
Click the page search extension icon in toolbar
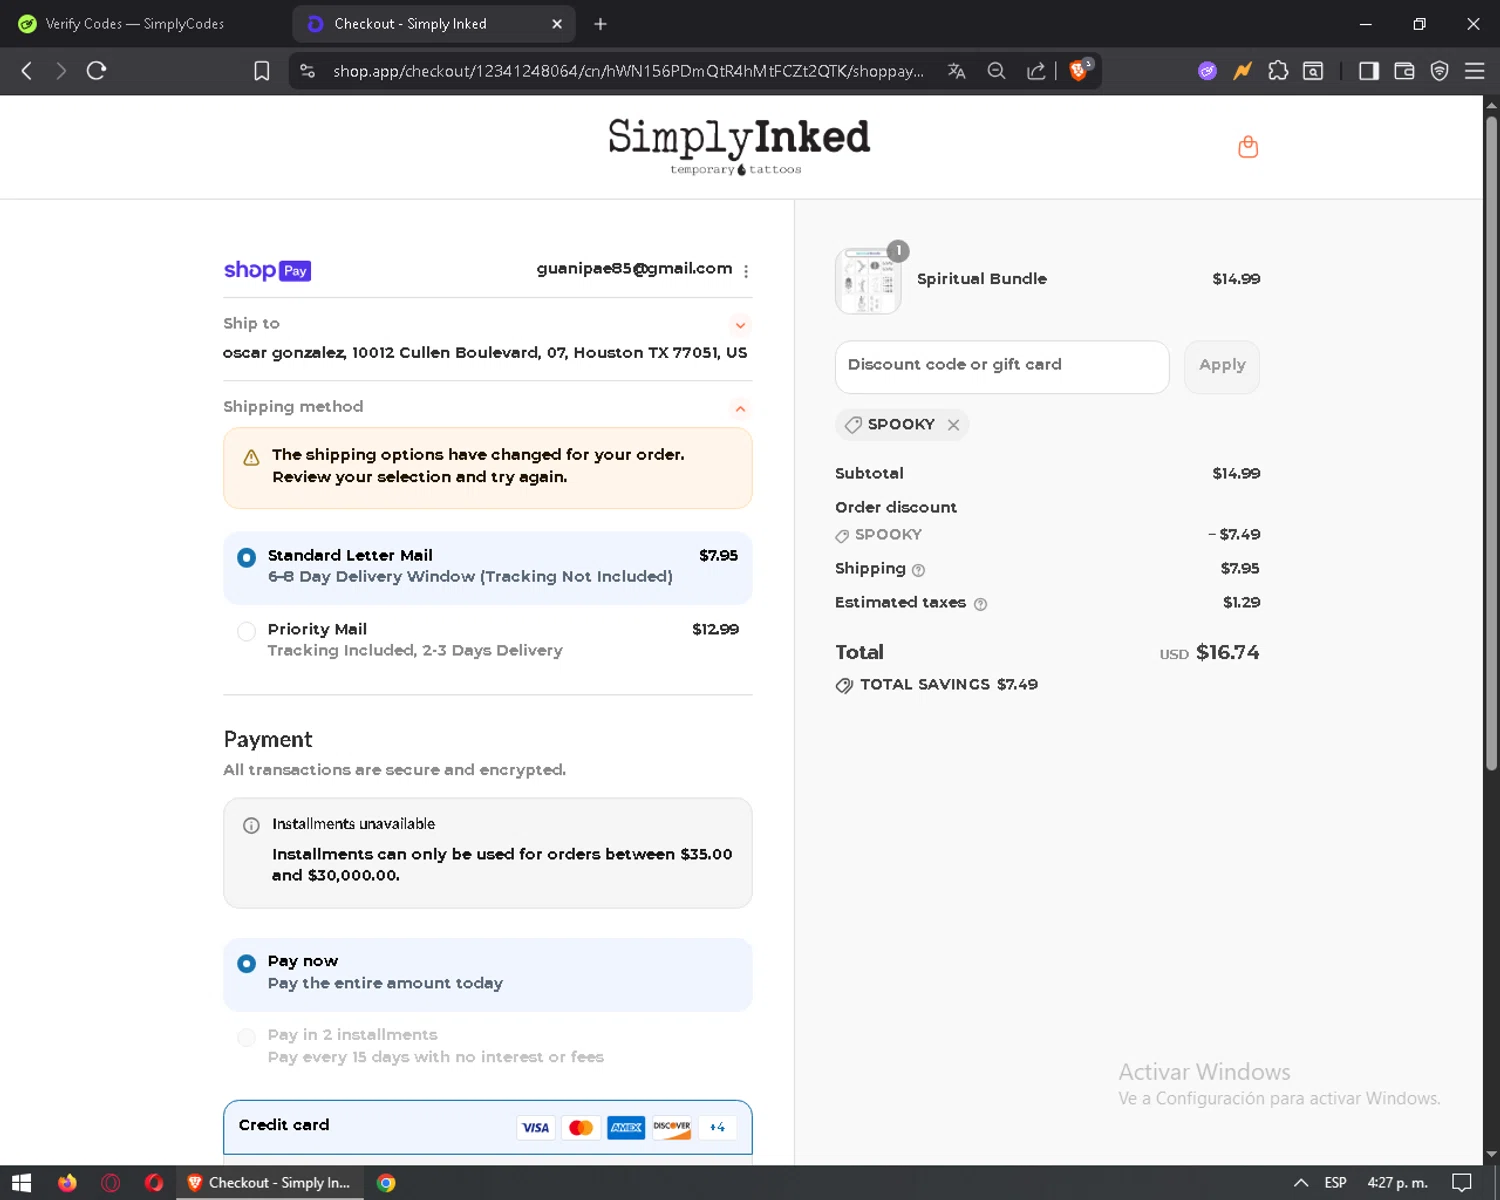pyautogui.click(x=1313, y=71)
